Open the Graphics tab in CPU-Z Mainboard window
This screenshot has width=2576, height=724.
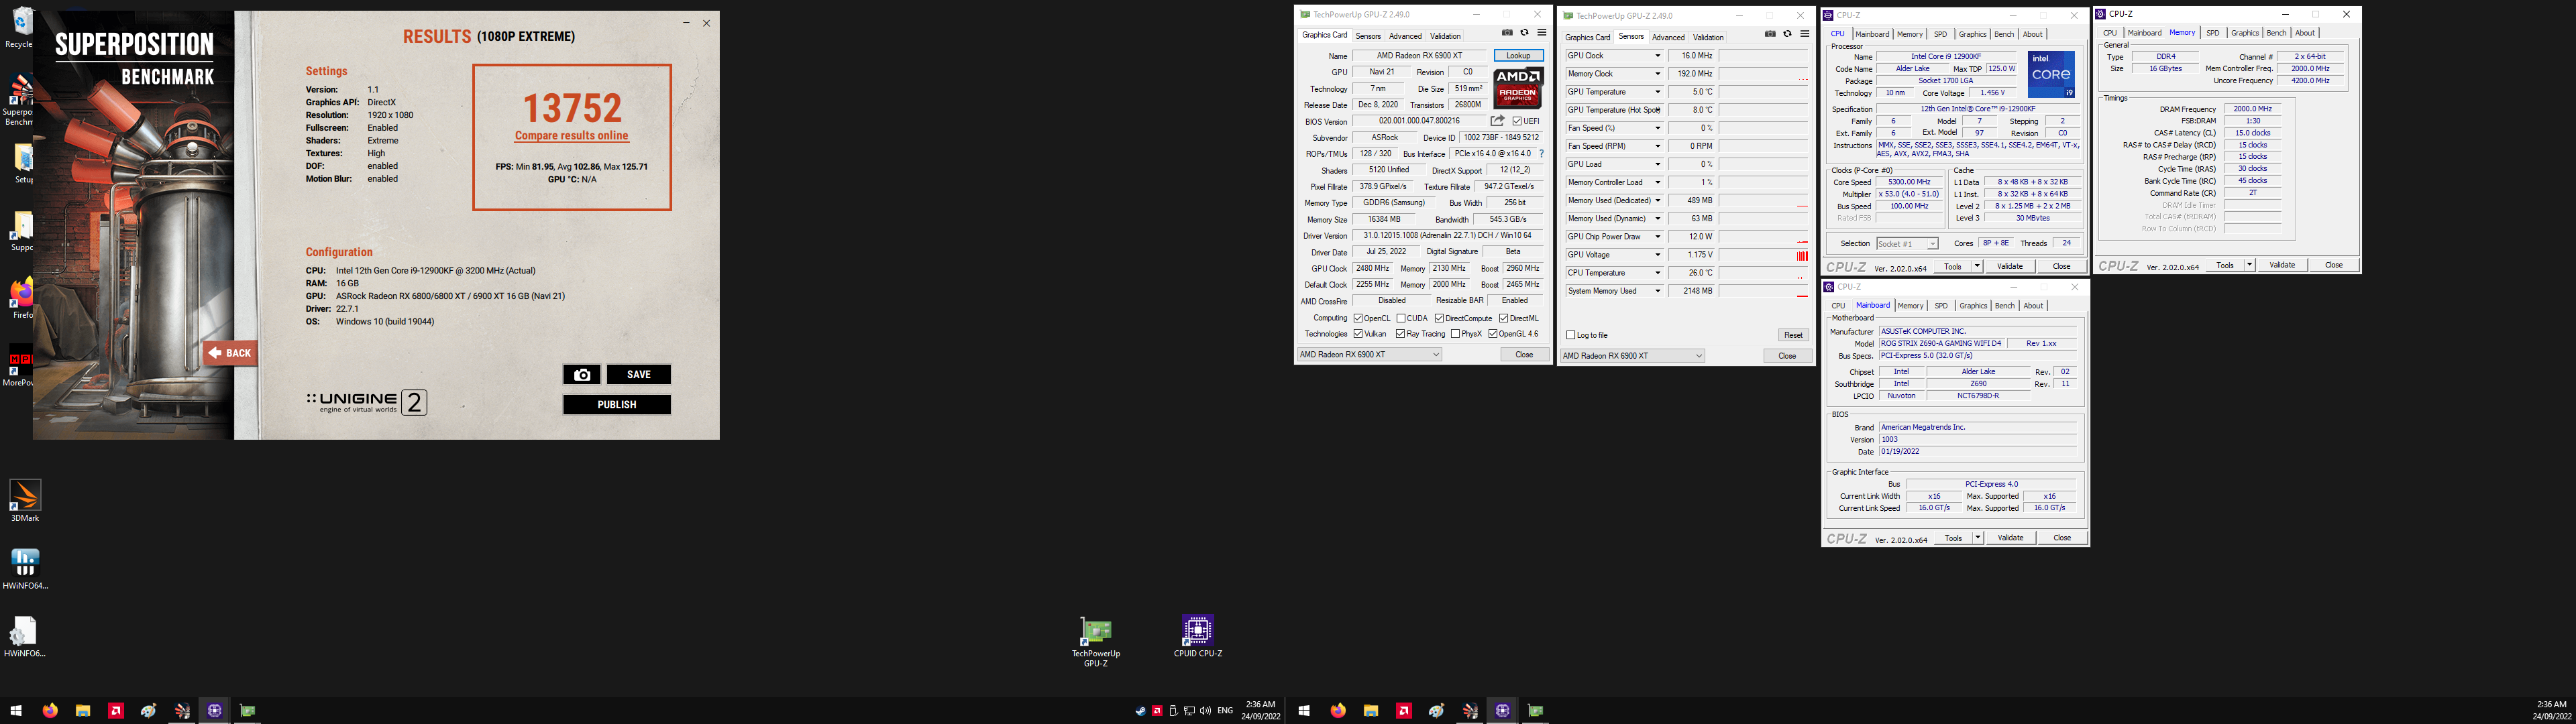point(1973,306)
